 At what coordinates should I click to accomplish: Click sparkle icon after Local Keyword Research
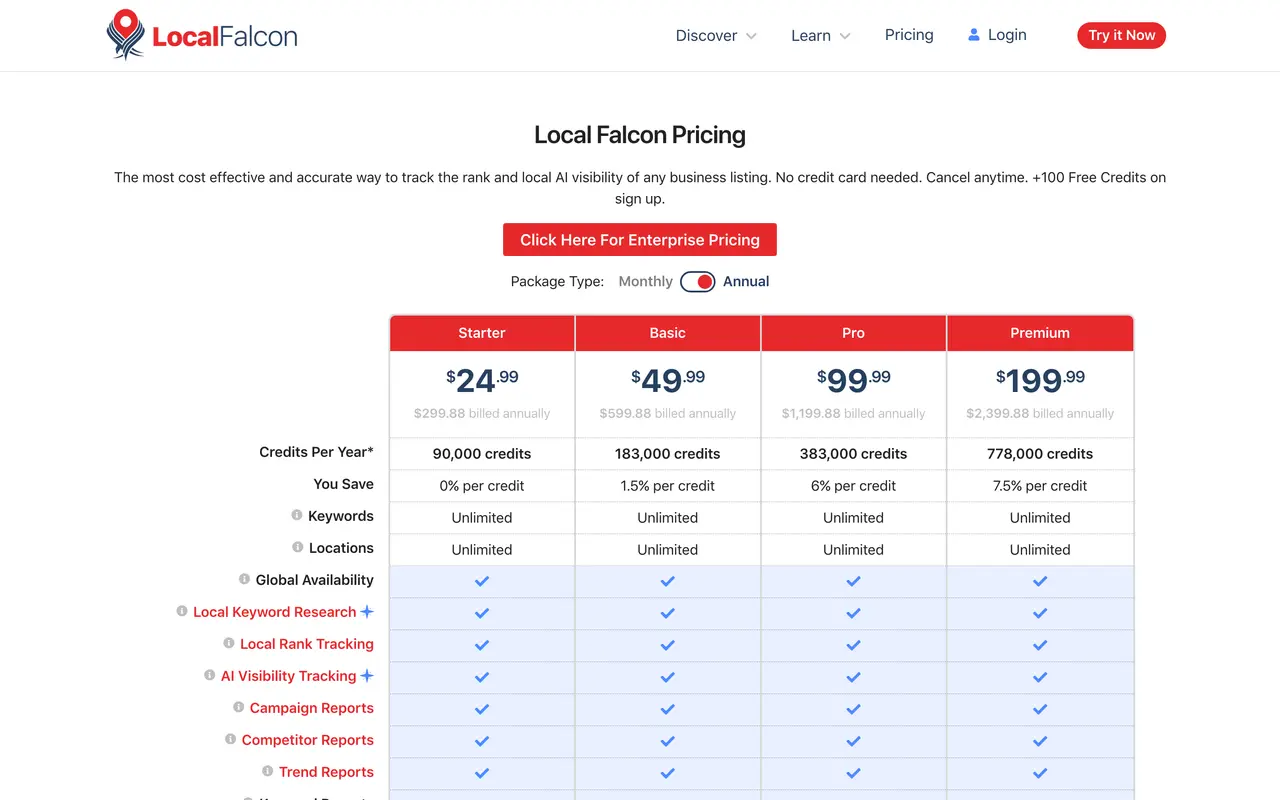(x=367, y=611)
